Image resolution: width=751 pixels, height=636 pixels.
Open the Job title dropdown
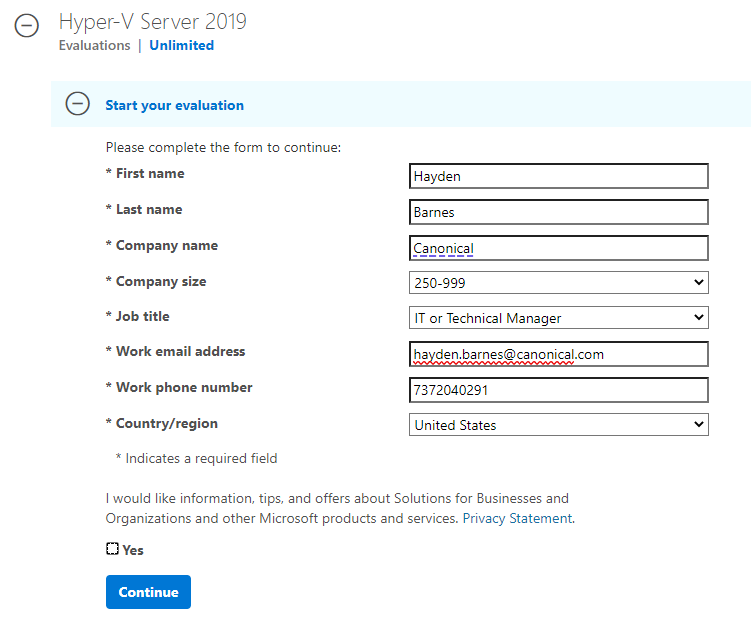[558, 318]
